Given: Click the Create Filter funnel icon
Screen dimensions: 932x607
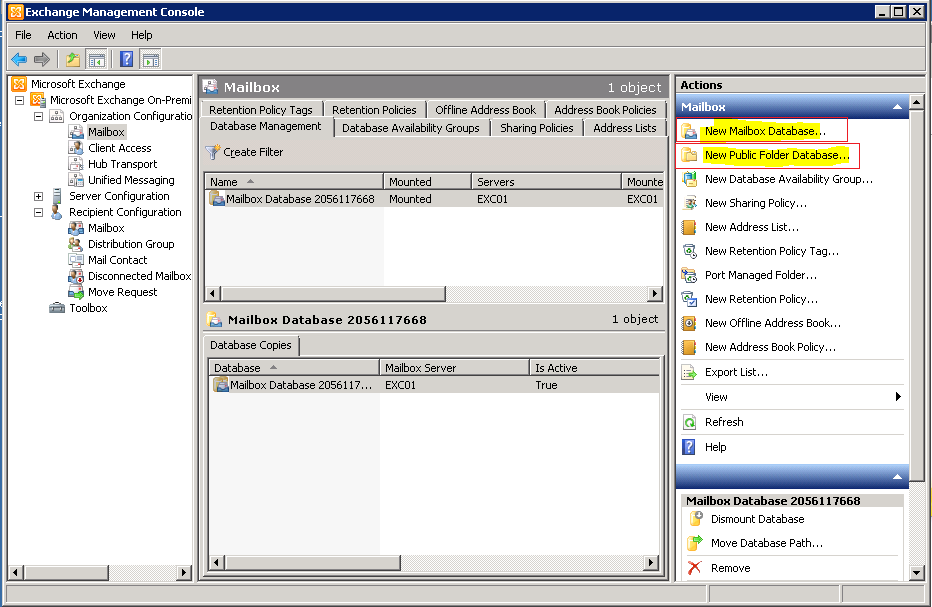Looking at the screenshot, I should pos(212,152).
